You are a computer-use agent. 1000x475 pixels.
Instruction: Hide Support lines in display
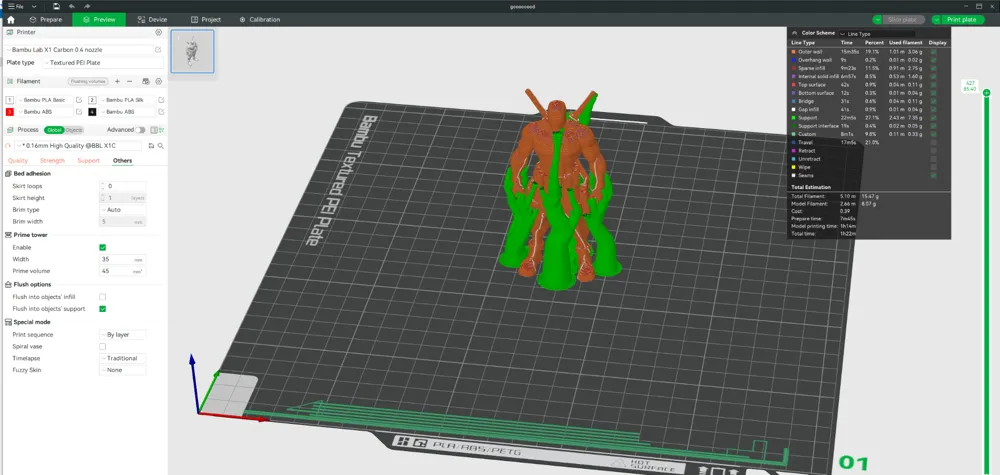click(934, 118)
